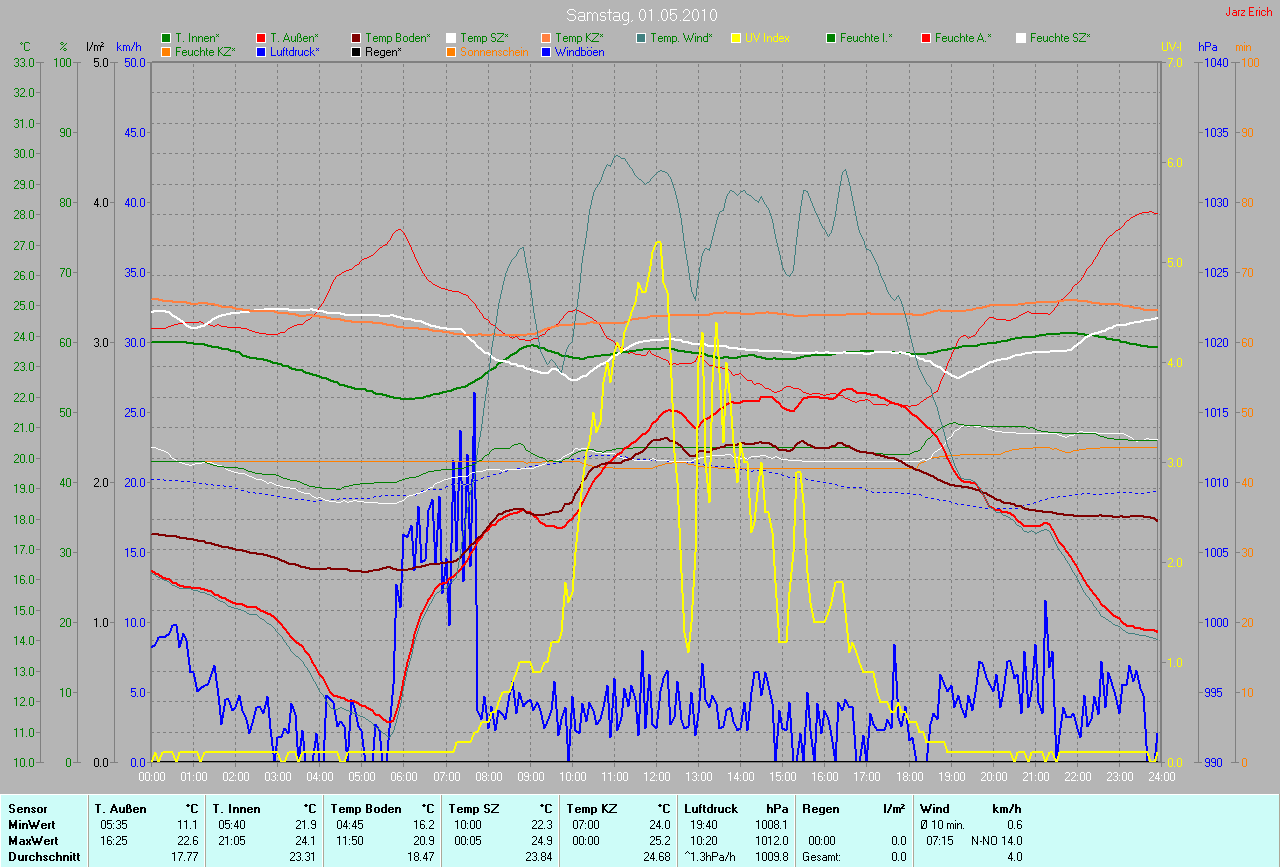The image size is (1280, 867).
Task: Click the 12:00 mark on time axis
Action: [x=656, y=776]
